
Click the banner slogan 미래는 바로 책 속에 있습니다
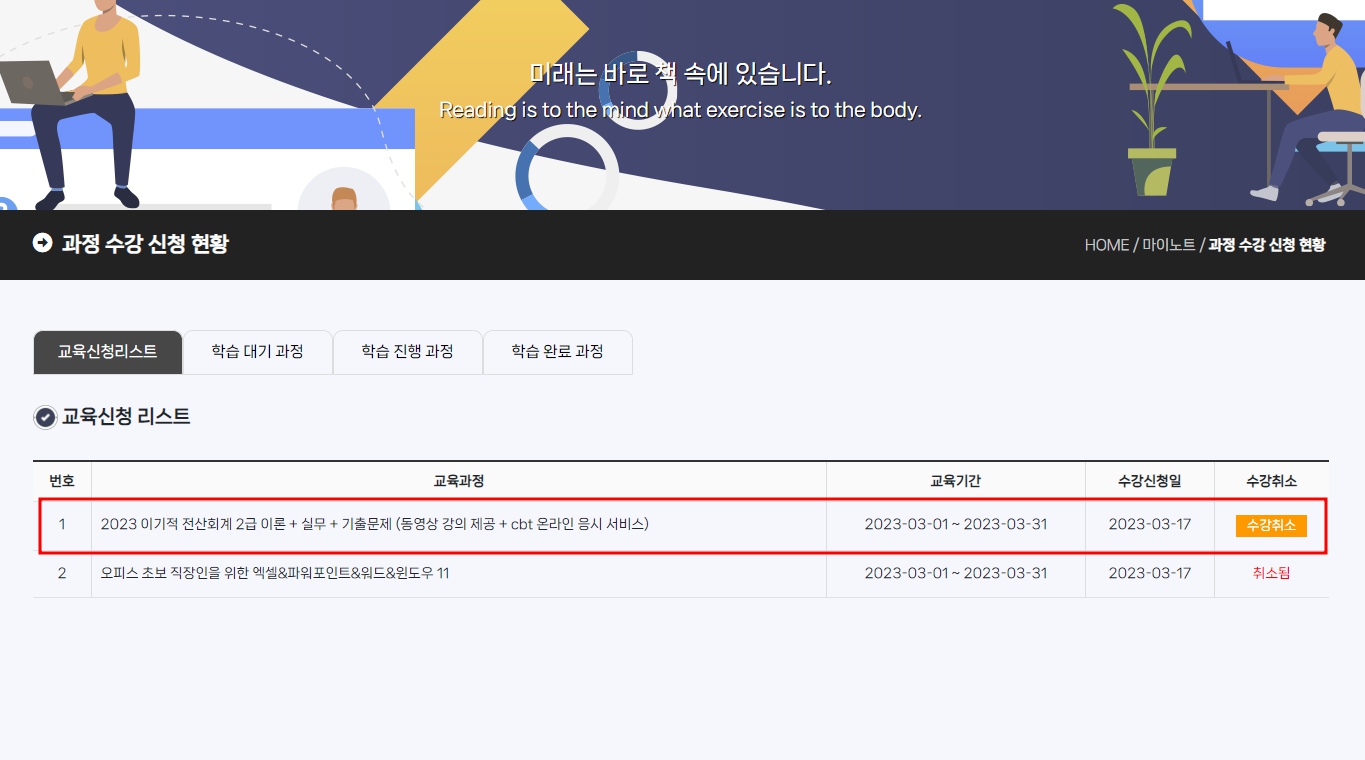point(680,74)
